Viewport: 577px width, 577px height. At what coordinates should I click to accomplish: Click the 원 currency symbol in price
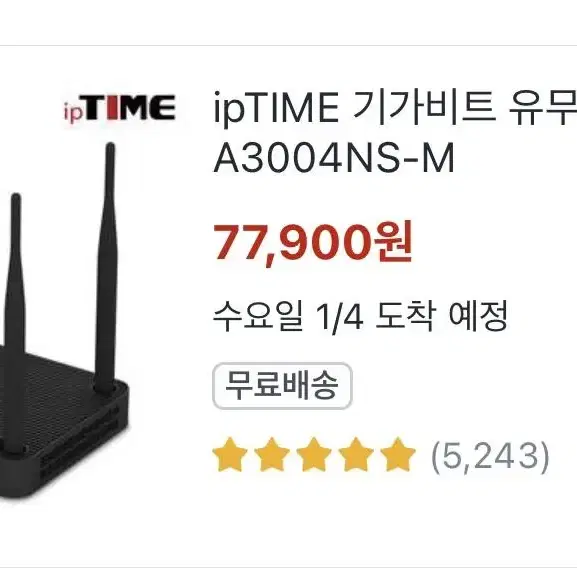click(x=393, y=241)
